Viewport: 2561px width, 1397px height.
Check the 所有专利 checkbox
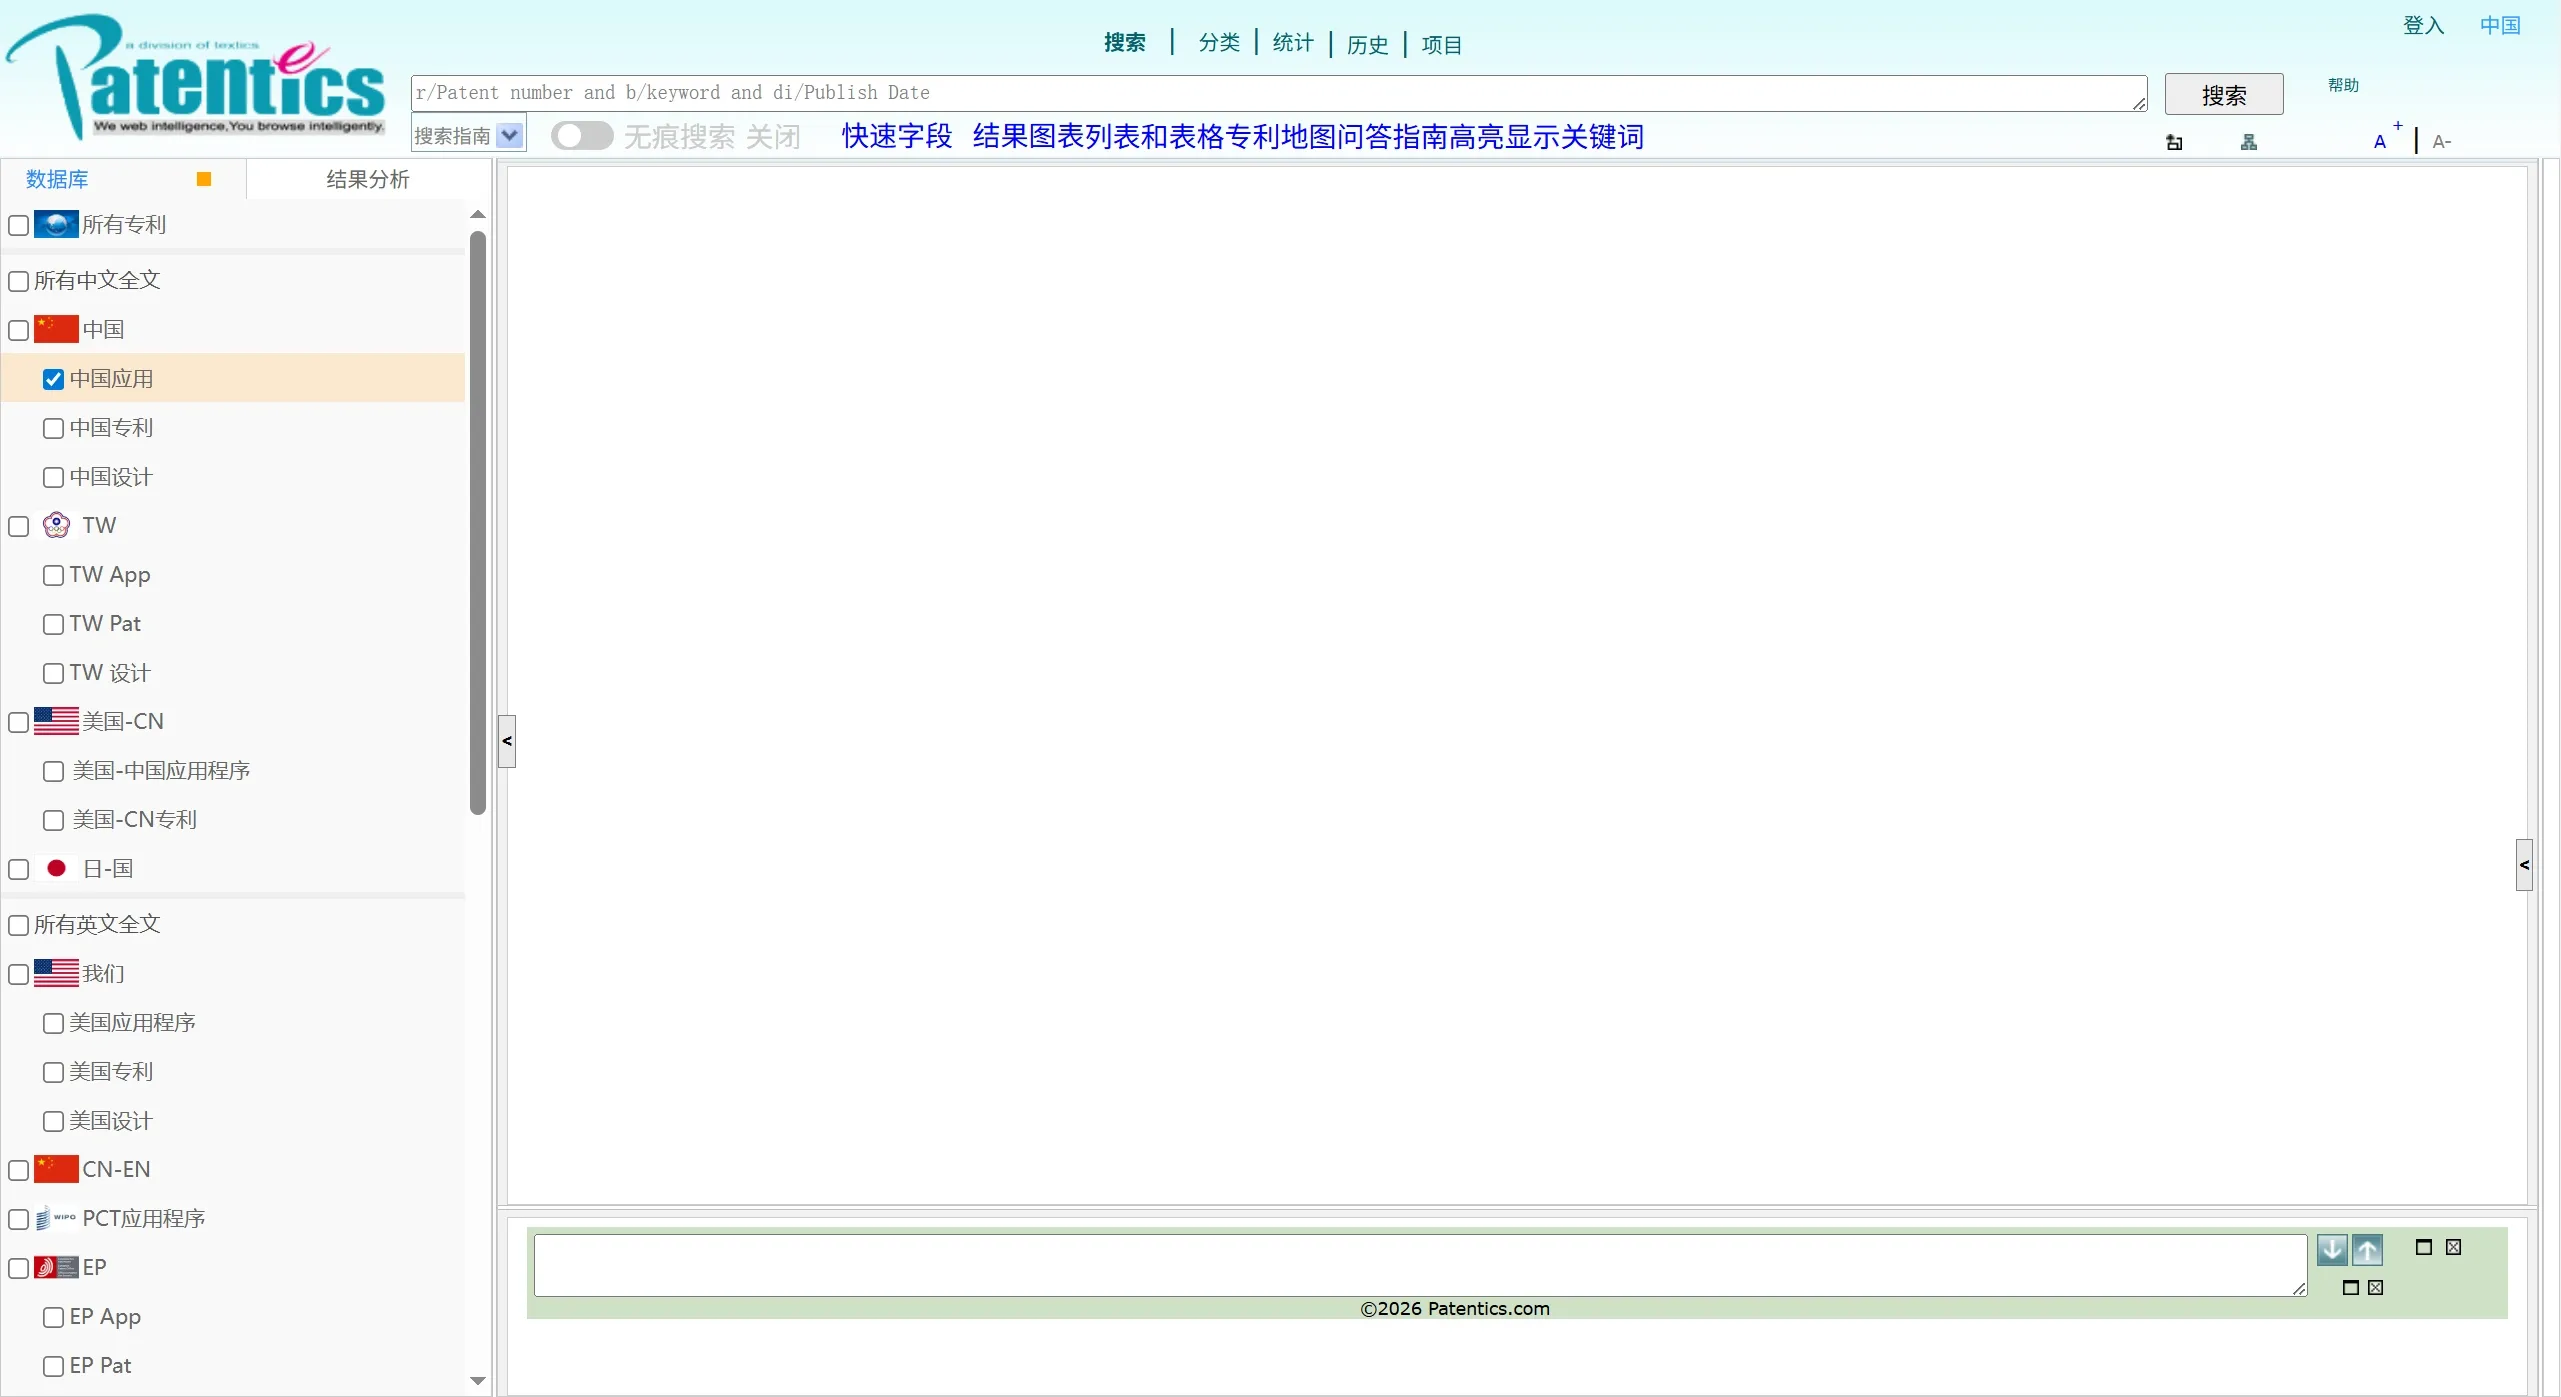[x=19, y=225]
